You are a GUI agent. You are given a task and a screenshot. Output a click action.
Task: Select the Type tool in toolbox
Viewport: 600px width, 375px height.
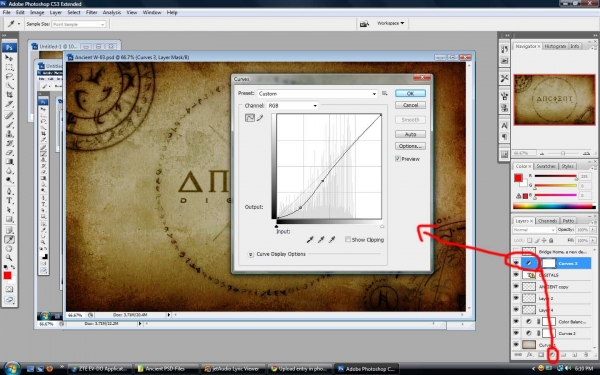(x=9, y=200)
